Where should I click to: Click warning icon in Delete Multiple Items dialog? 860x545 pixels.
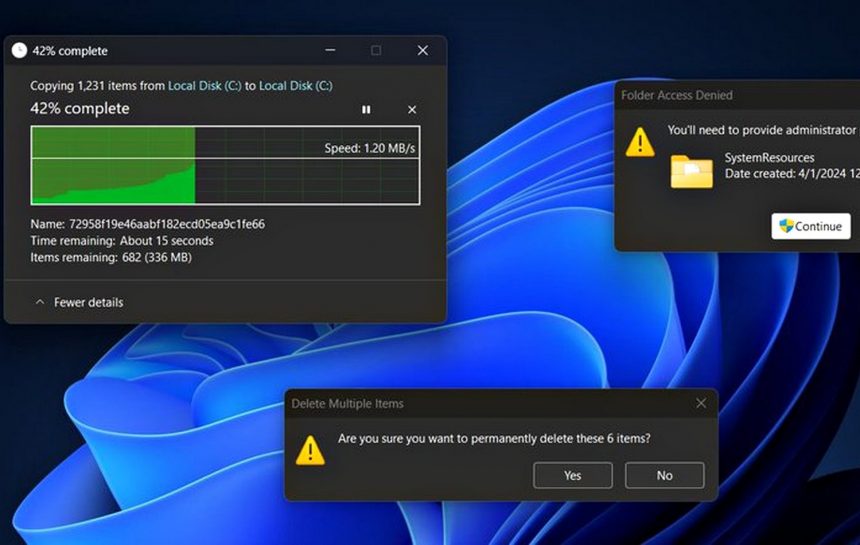tap(310, 450)
